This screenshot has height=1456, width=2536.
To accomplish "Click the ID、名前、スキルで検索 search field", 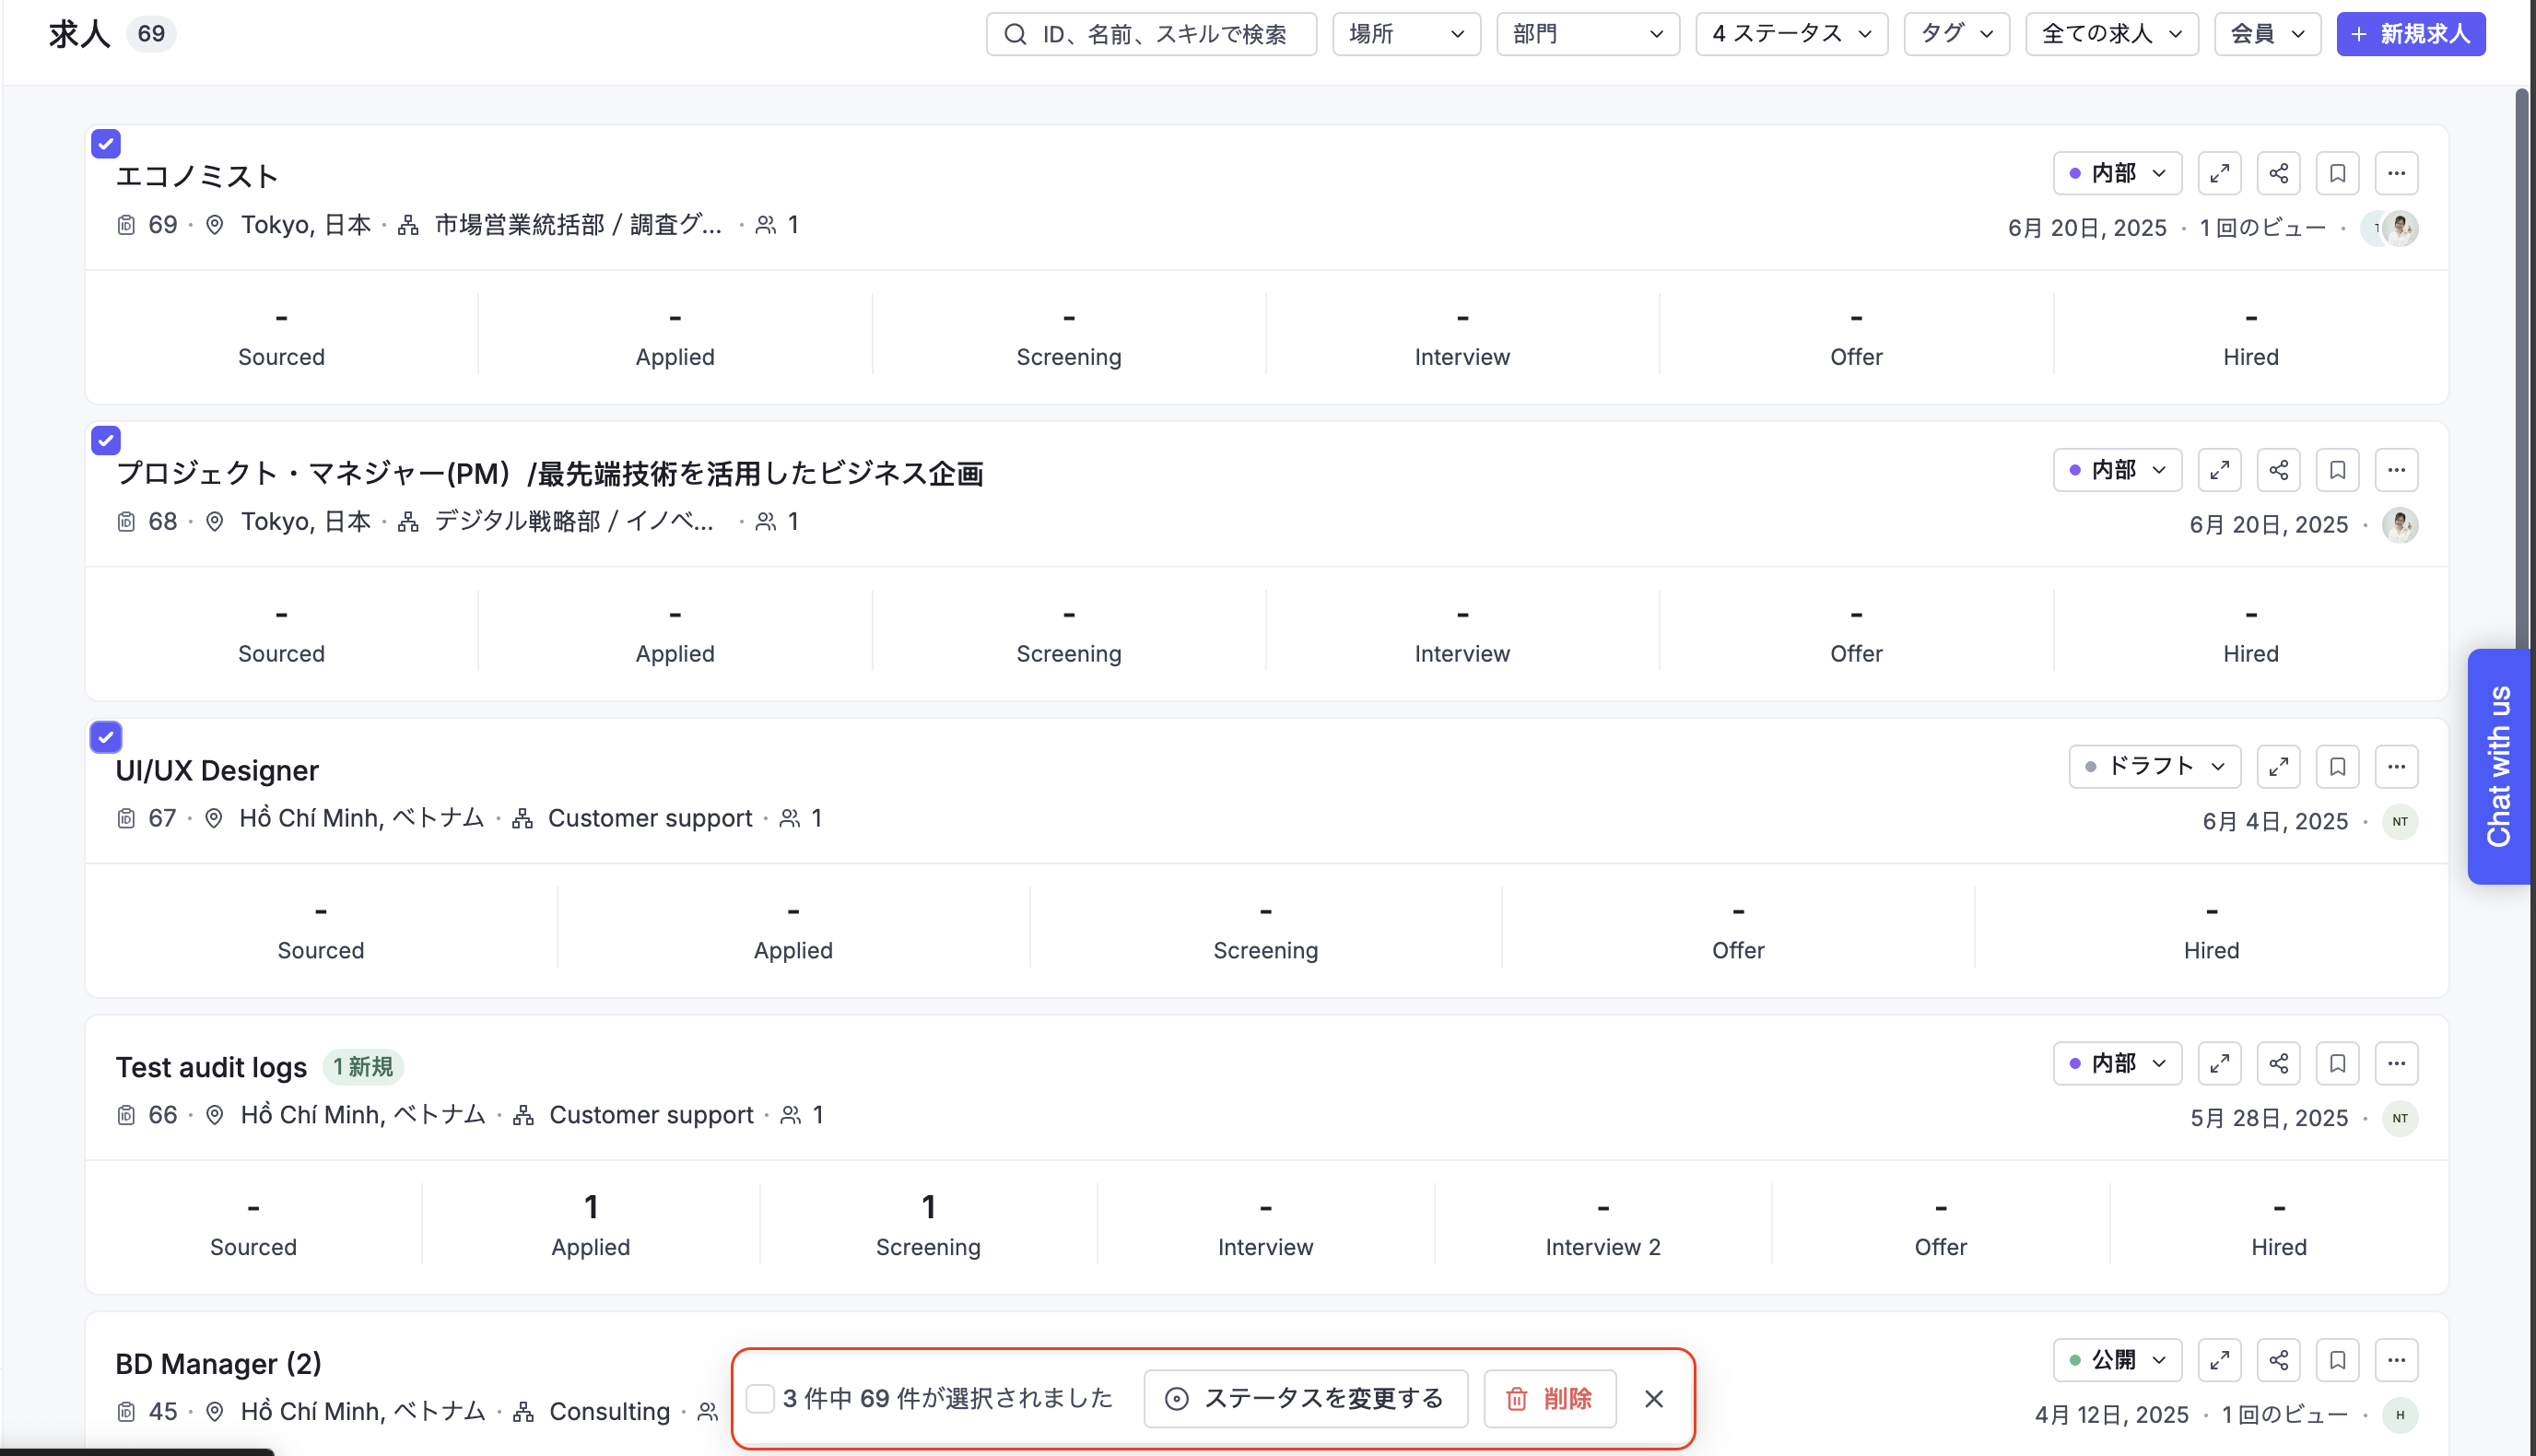I will tap(1151, 34).
